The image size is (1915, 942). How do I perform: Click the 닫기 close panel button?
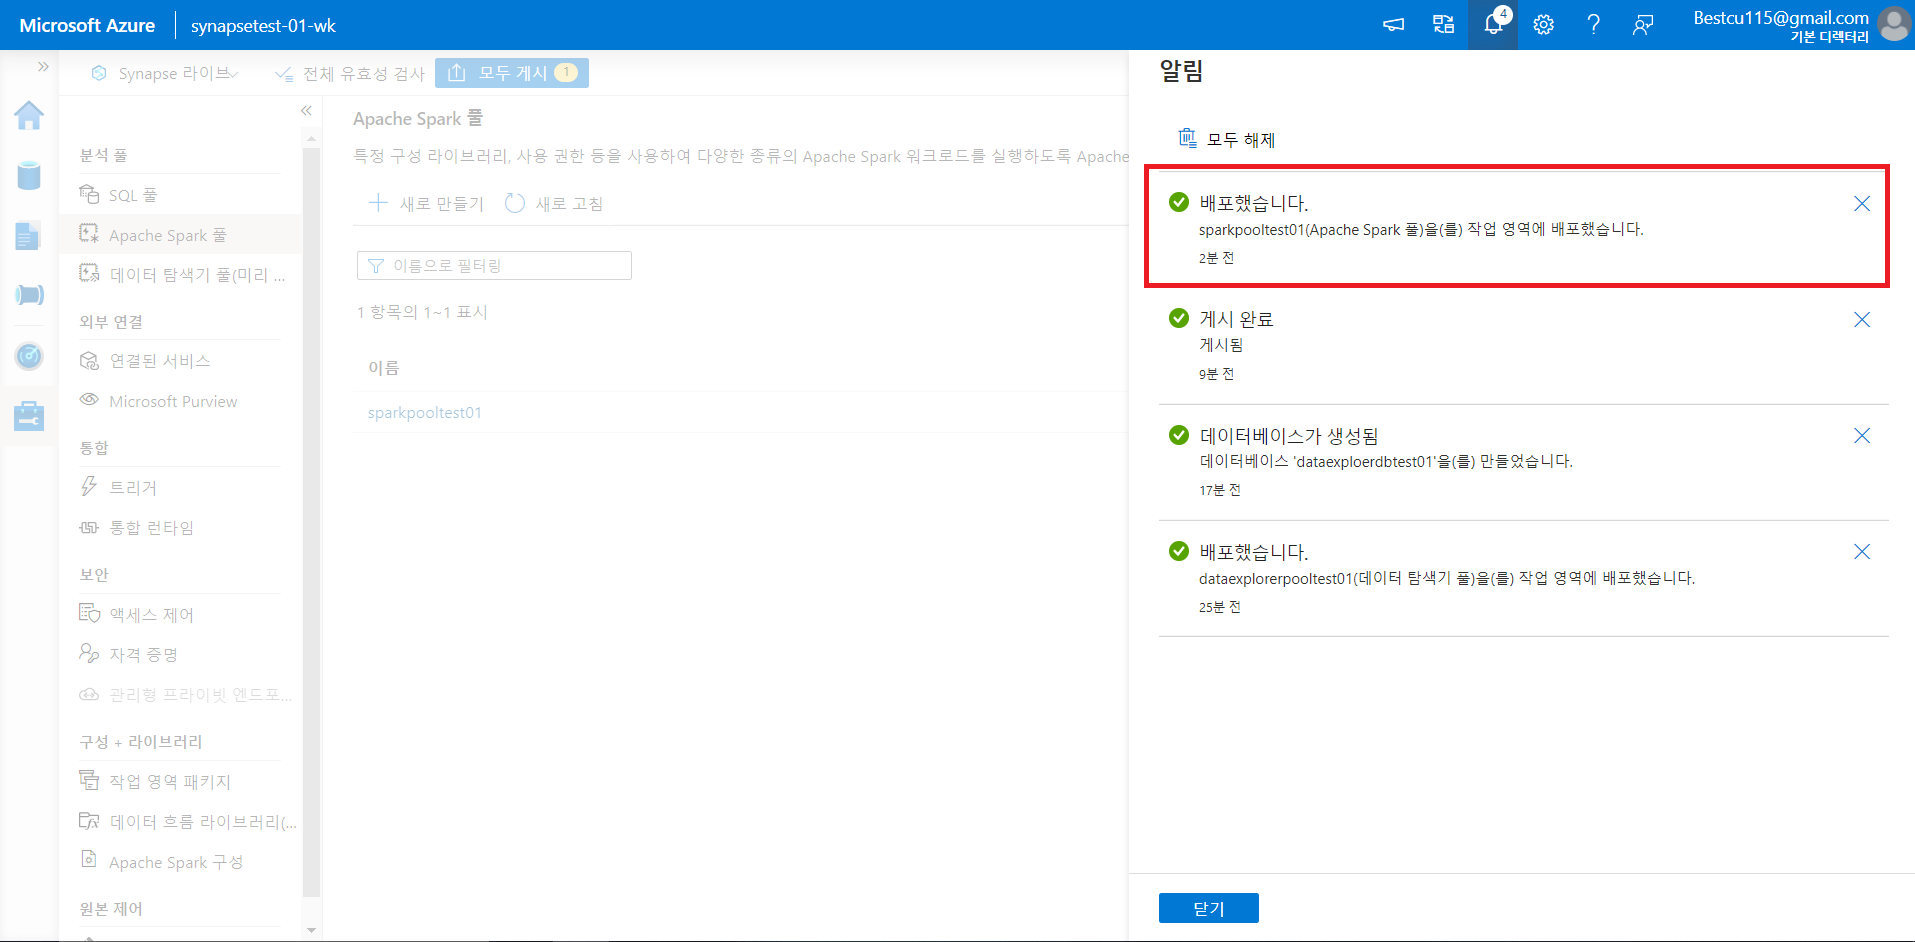click(x=1208, y=908)
